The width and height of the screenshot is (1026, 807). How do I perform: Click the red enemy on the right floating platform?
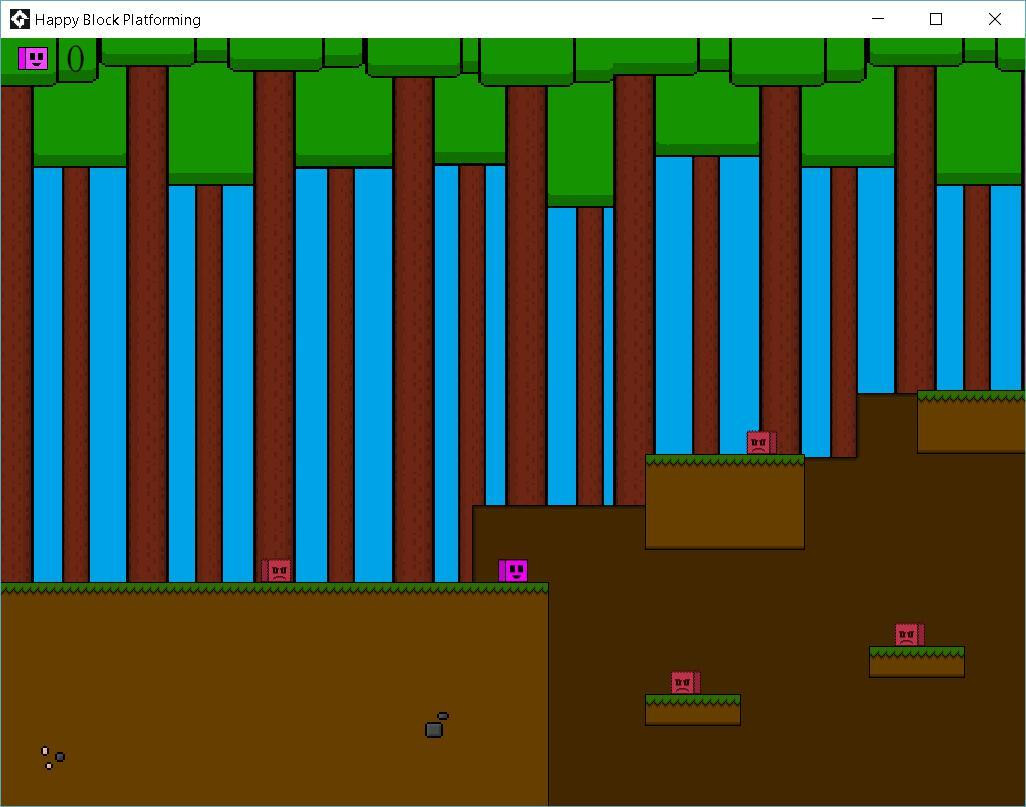[910, 635]
